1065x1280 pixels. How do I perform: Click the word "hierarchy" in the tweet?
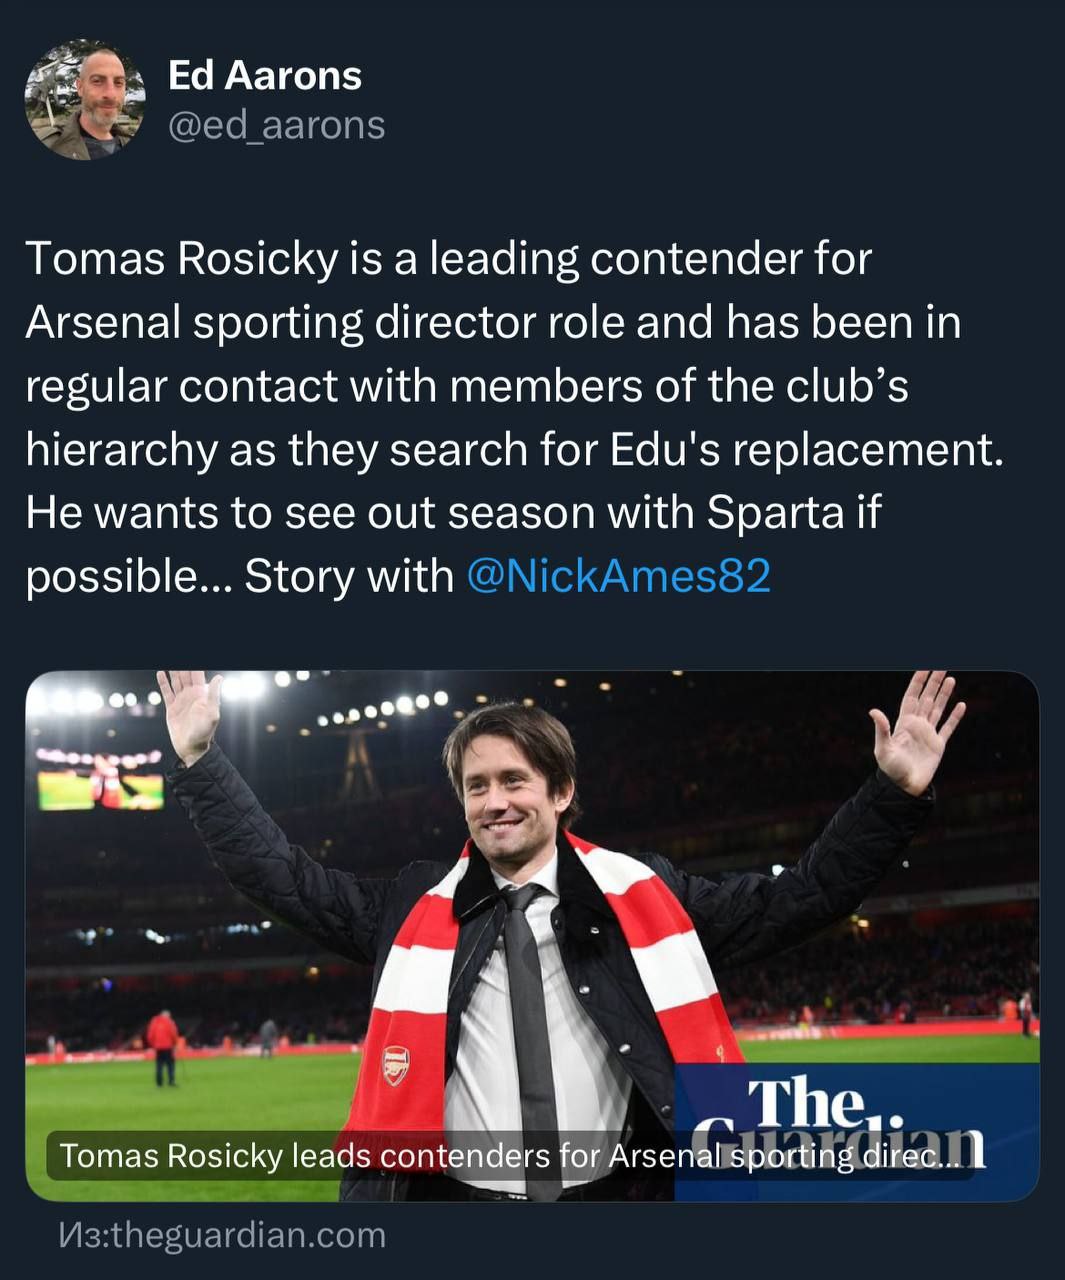121,449
